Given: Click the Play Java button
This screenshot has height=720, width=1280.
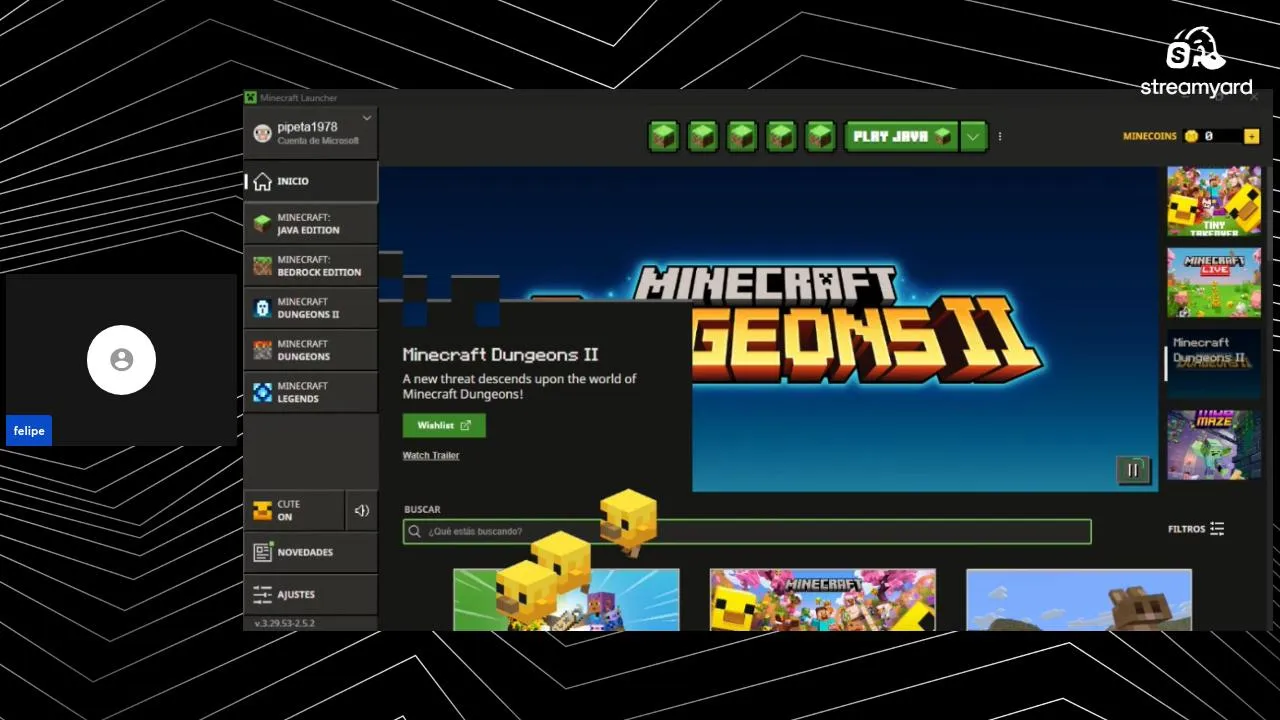Looking at the screenshot, I should pyautogui.click(x=901, y=137).
